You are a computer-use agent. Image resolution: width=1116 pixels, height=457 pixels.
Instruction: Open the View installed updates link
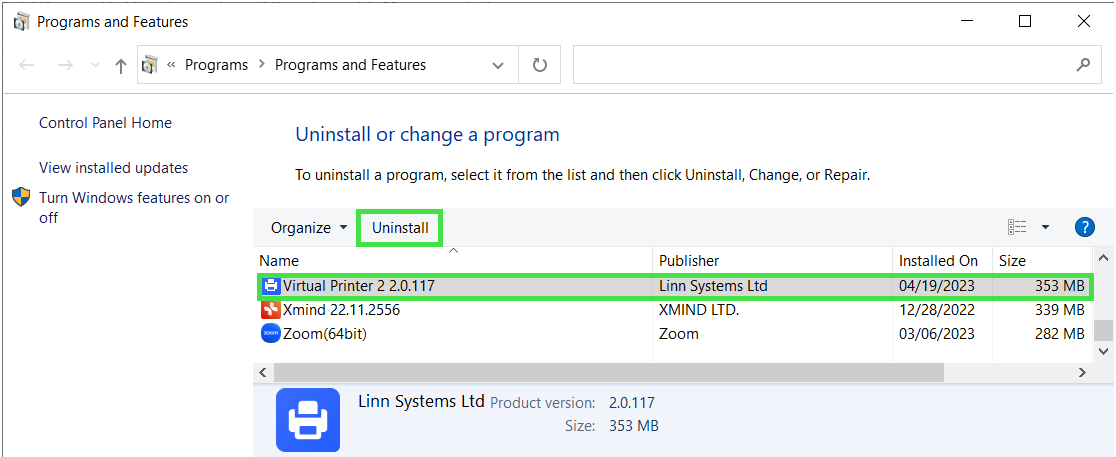113,168
